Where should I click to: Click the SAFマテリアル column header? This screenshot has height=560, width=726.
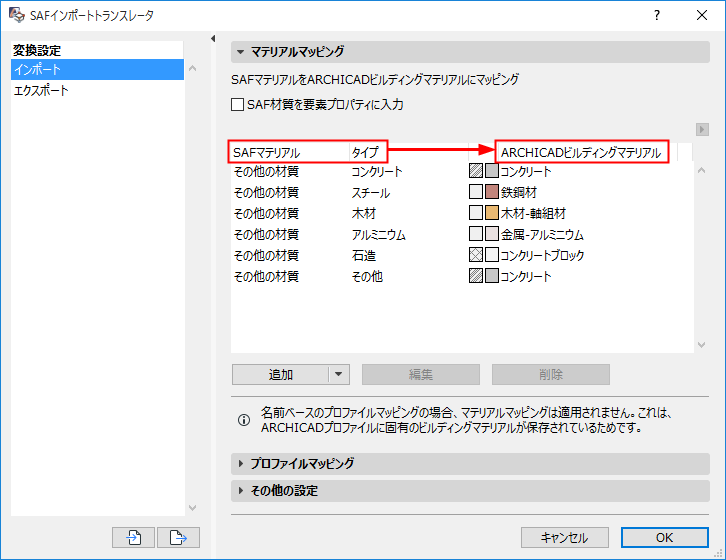pos(289,152)
